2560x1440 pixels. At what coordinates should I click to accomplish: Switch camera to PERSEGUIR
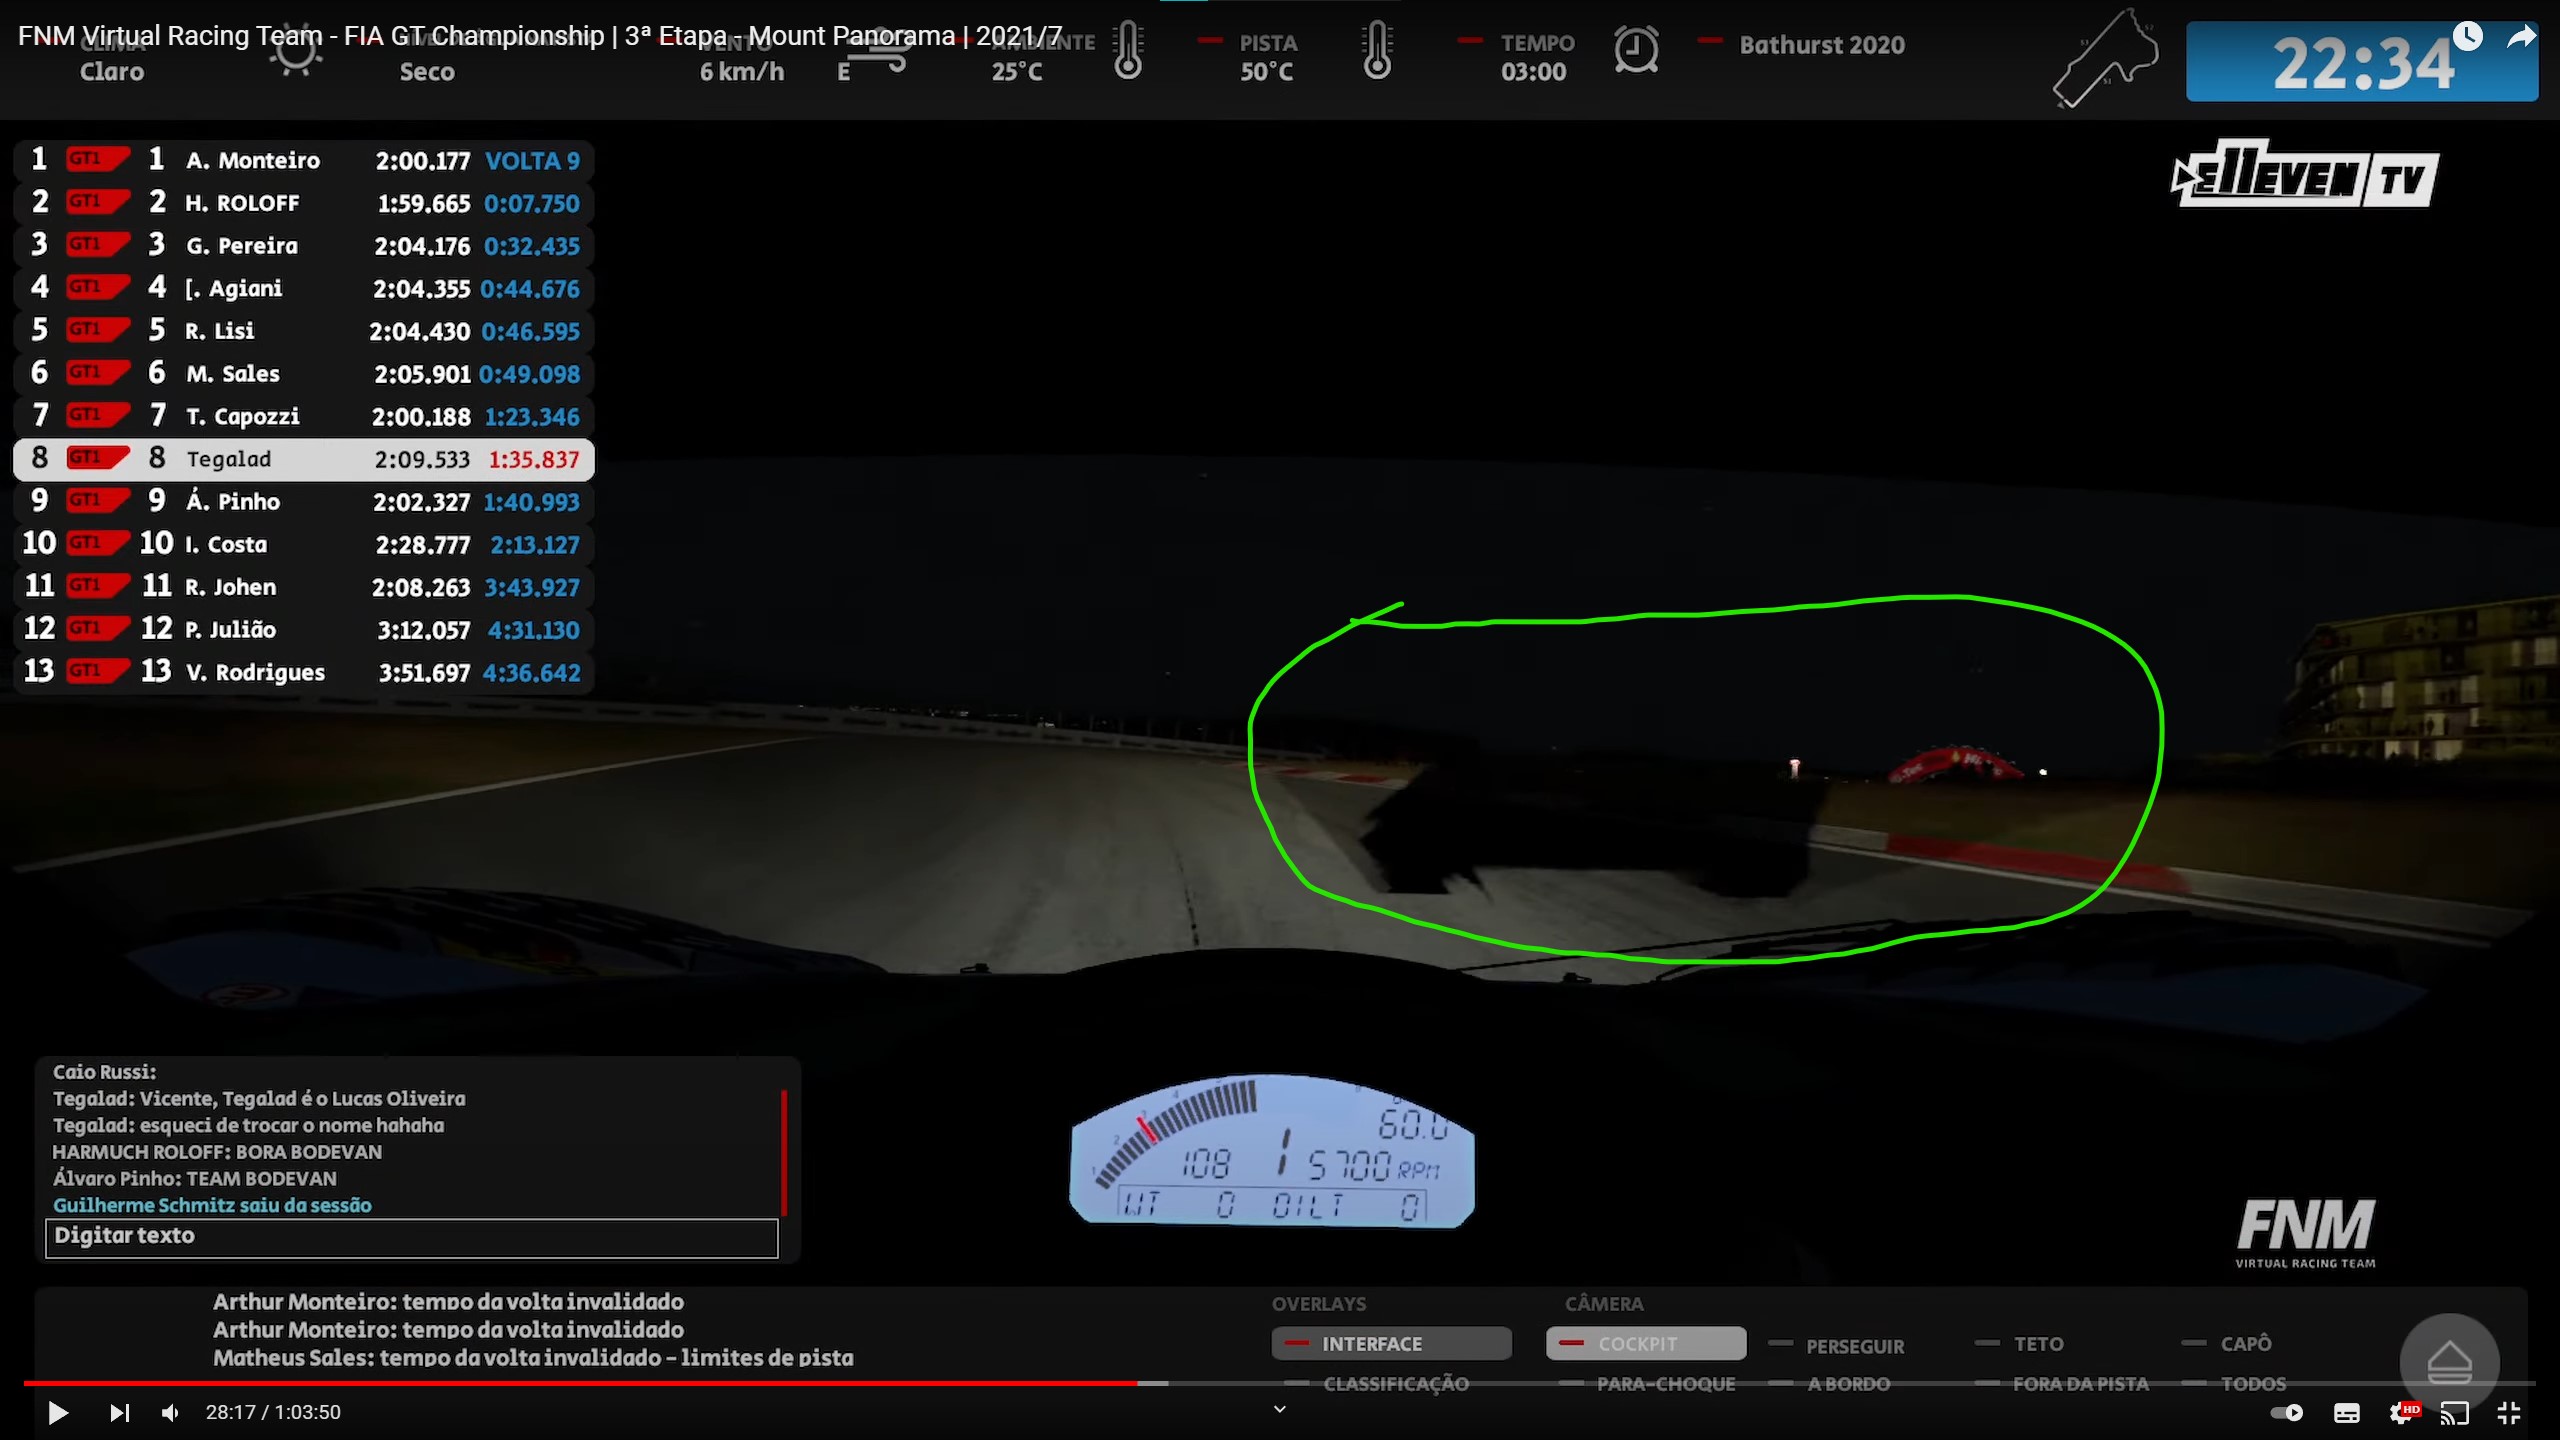click(1853, 1346)
